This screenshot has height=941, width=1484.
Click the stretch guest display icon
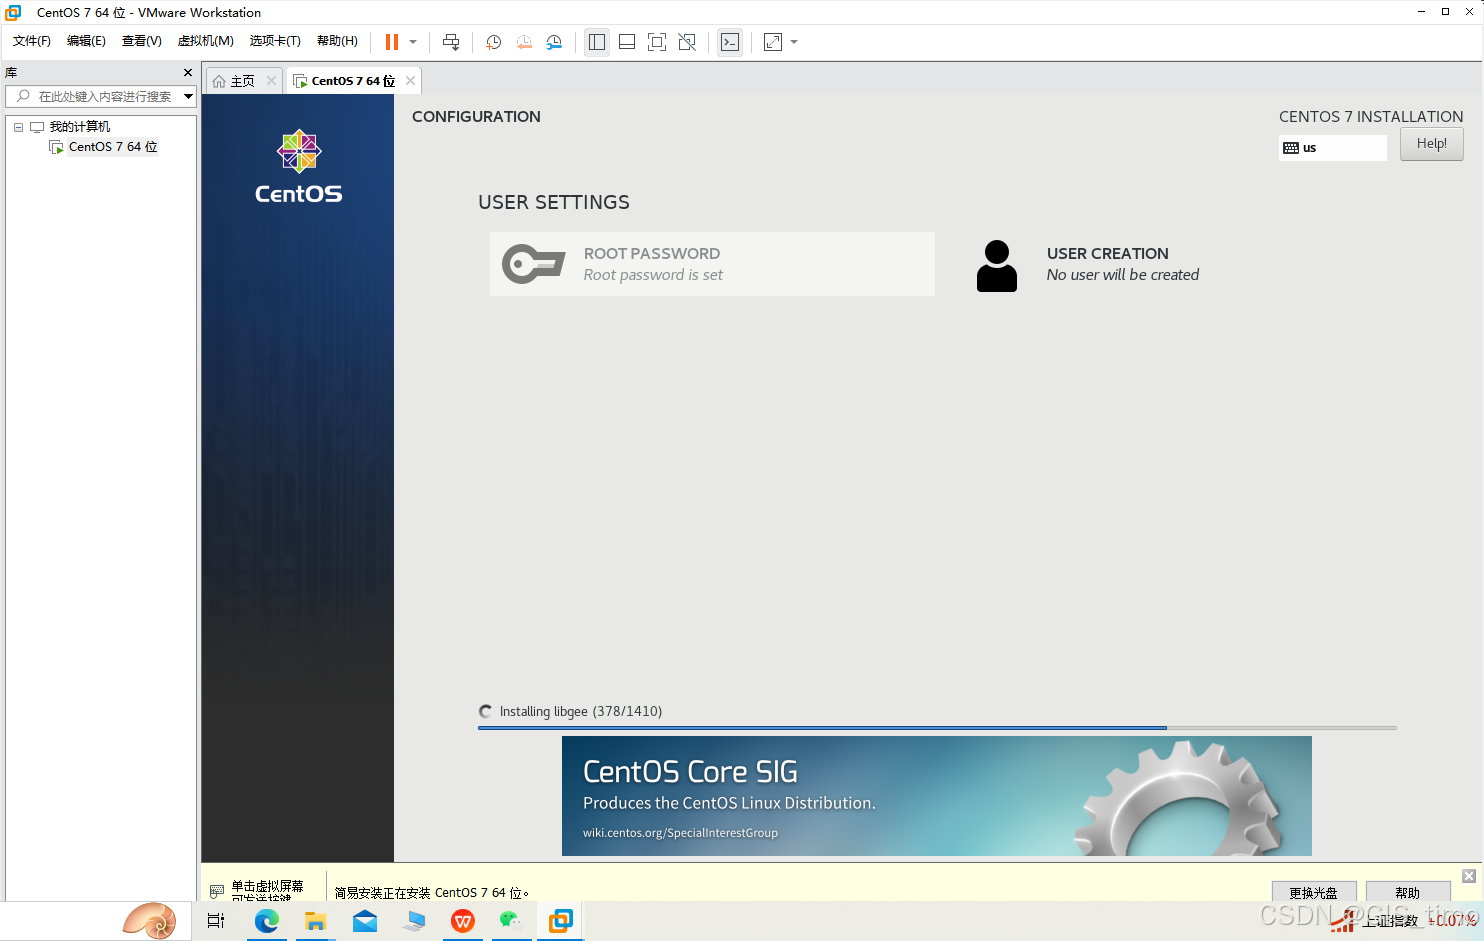coord(773,42)
